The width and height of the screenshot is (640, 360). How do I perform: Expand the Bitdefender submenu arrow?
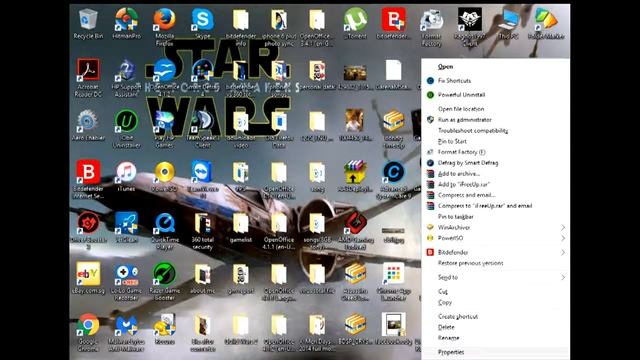point(563,252)
